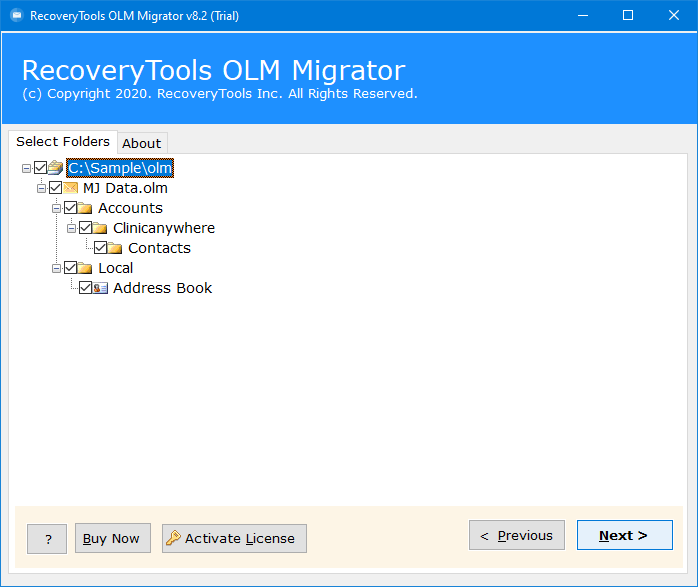This screenshot has width=698, height=587.
Task: Close the OLM Migrator window
Action: (674, 16)
